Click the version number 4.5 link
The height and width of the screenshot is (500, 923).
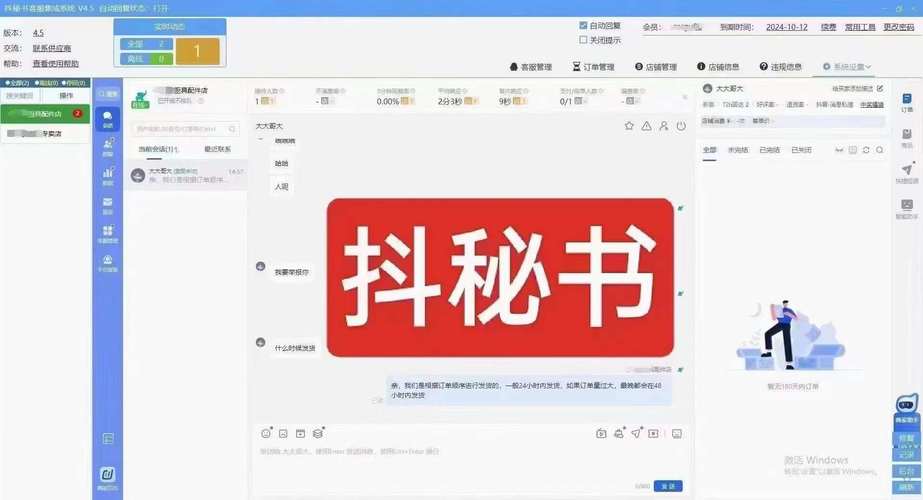(x=38, y=33)
